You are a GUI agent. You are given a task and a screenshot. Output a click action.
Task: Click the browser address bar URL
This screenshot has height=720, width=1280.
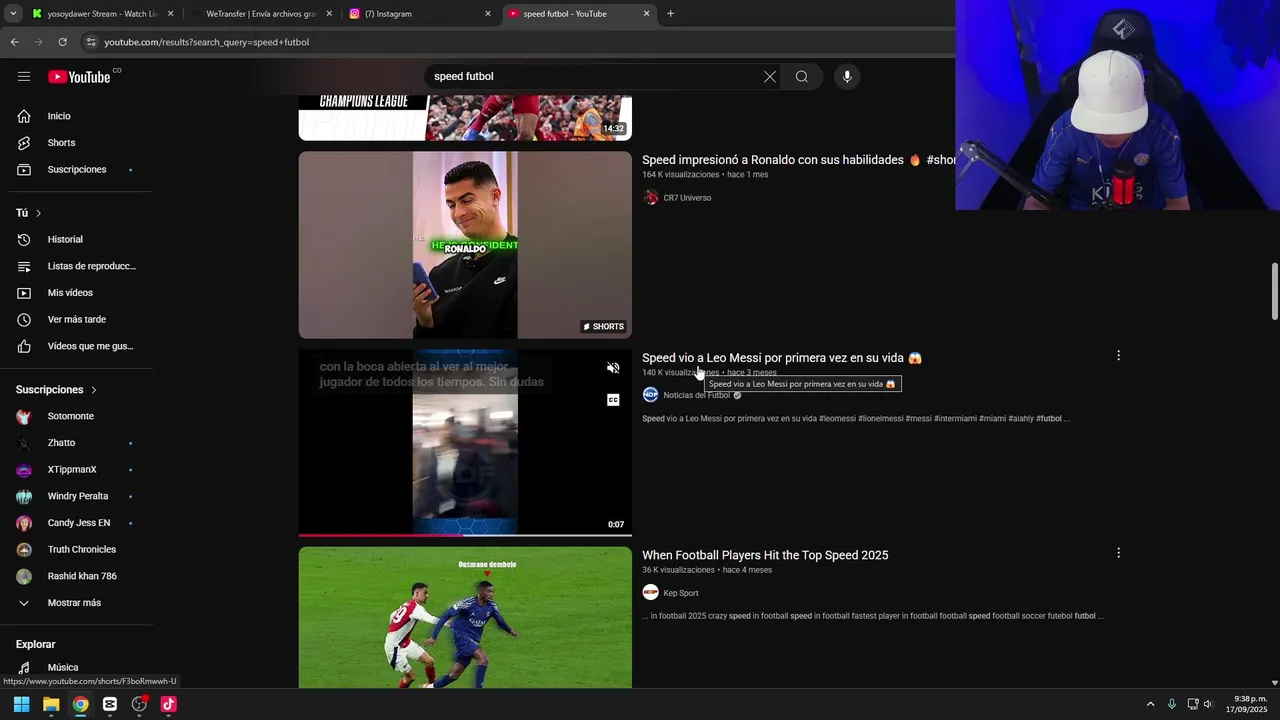[x=207, y=42]
